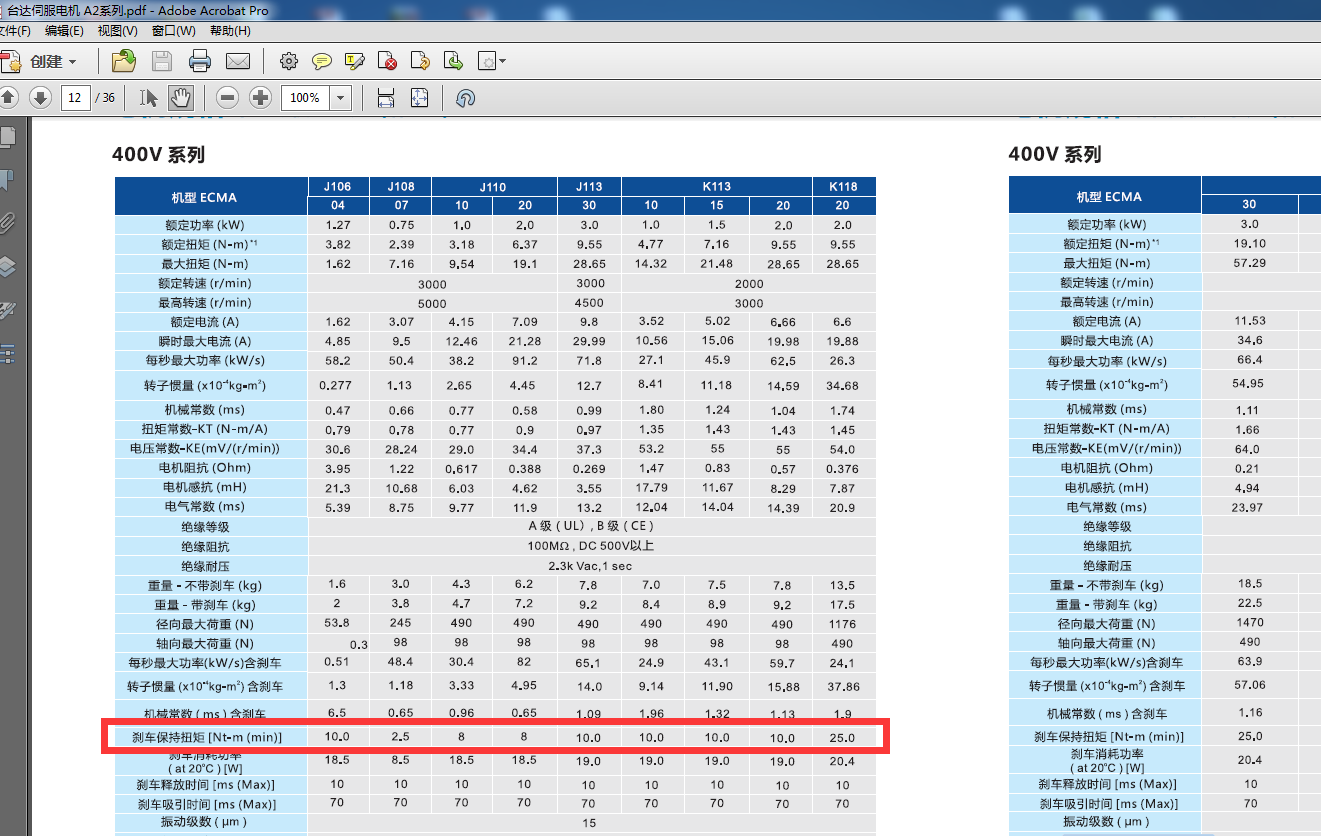This screenshot has width=1321, height=836.
Task: Click the K118 column header
Action: coord(843,186)
